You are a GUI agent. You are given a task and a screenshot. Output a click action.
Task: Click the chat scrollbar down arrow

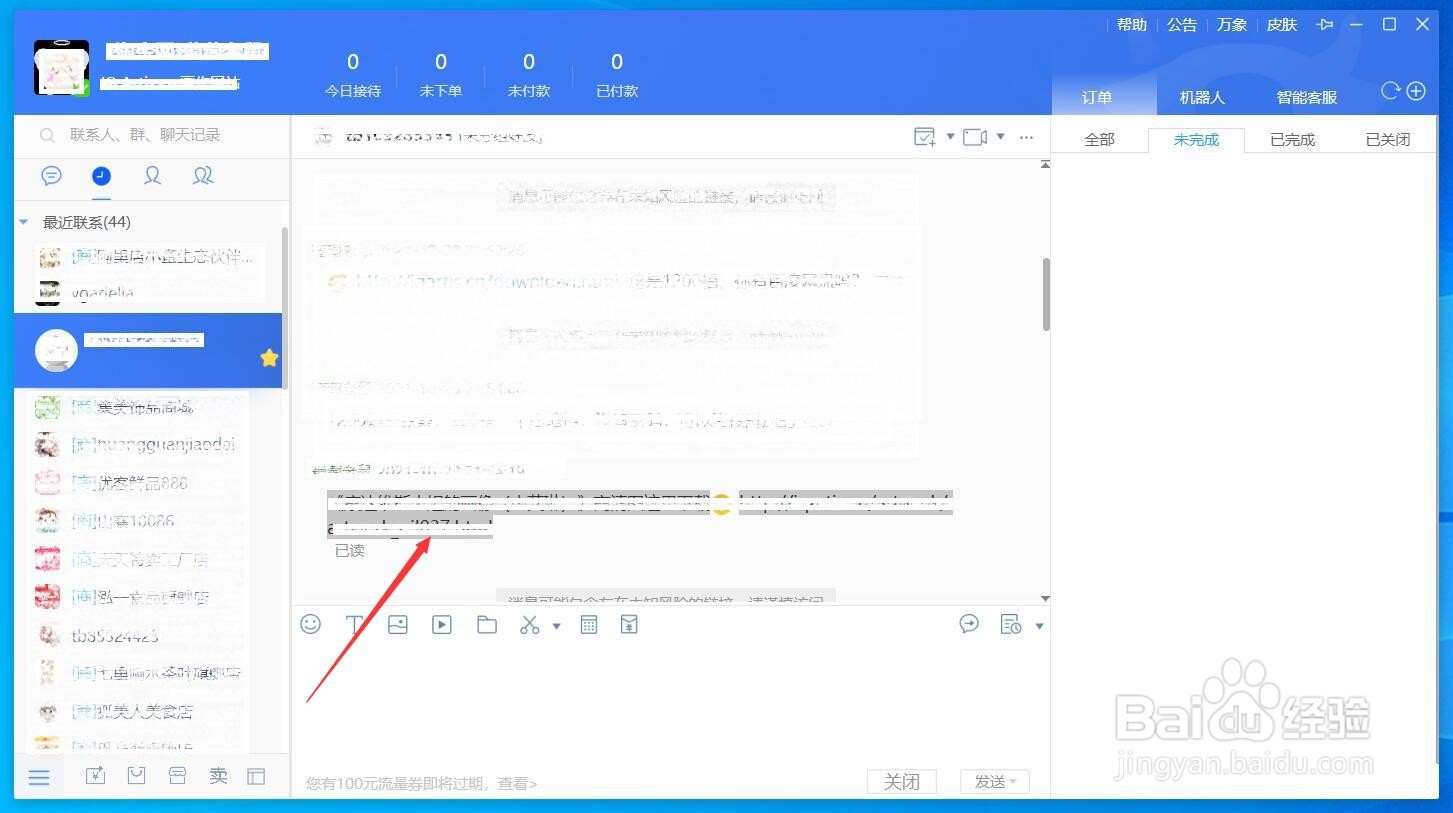point(1046,598)
